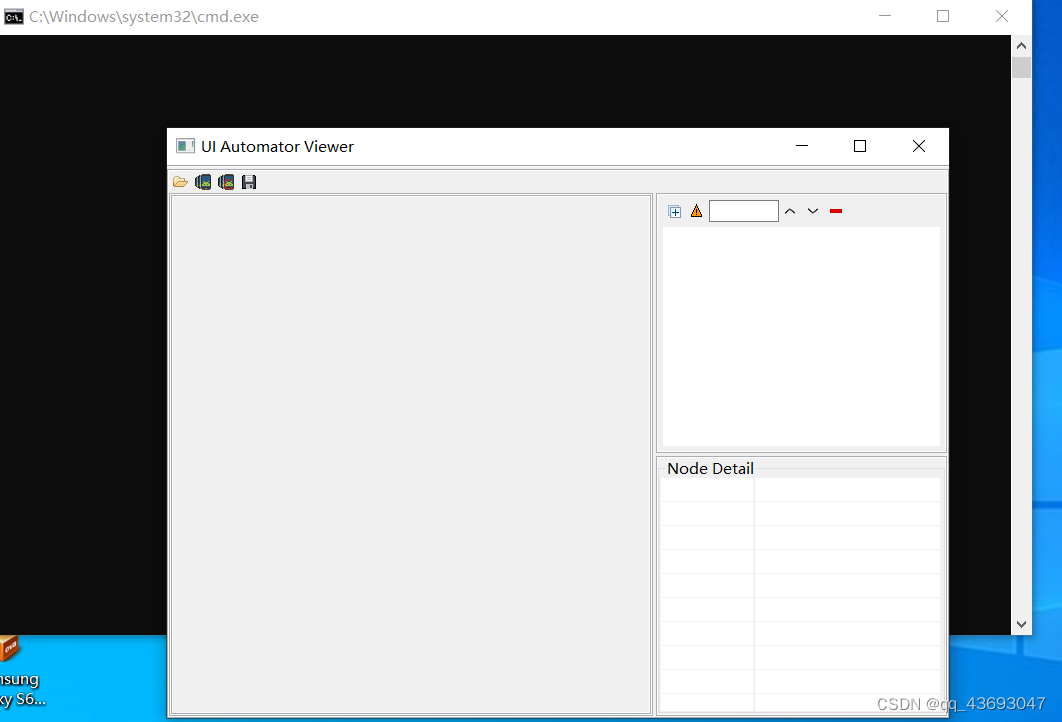1062x722 pixels.
Task: Select the Node Detail panel header
Action: click(709, 468)
